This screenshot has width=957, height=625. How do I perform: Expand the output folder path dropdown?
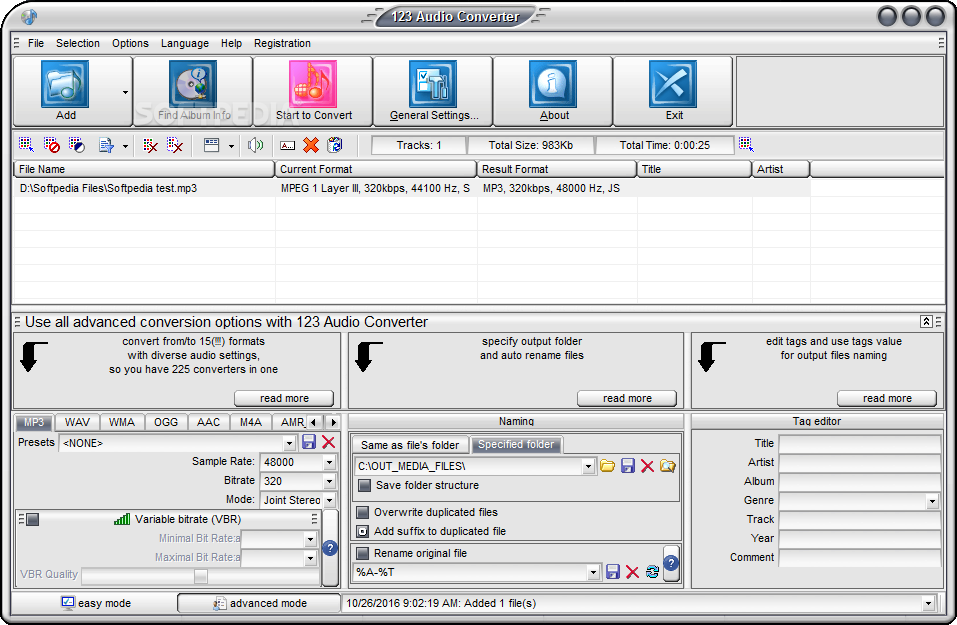click(x=588, y=466)
